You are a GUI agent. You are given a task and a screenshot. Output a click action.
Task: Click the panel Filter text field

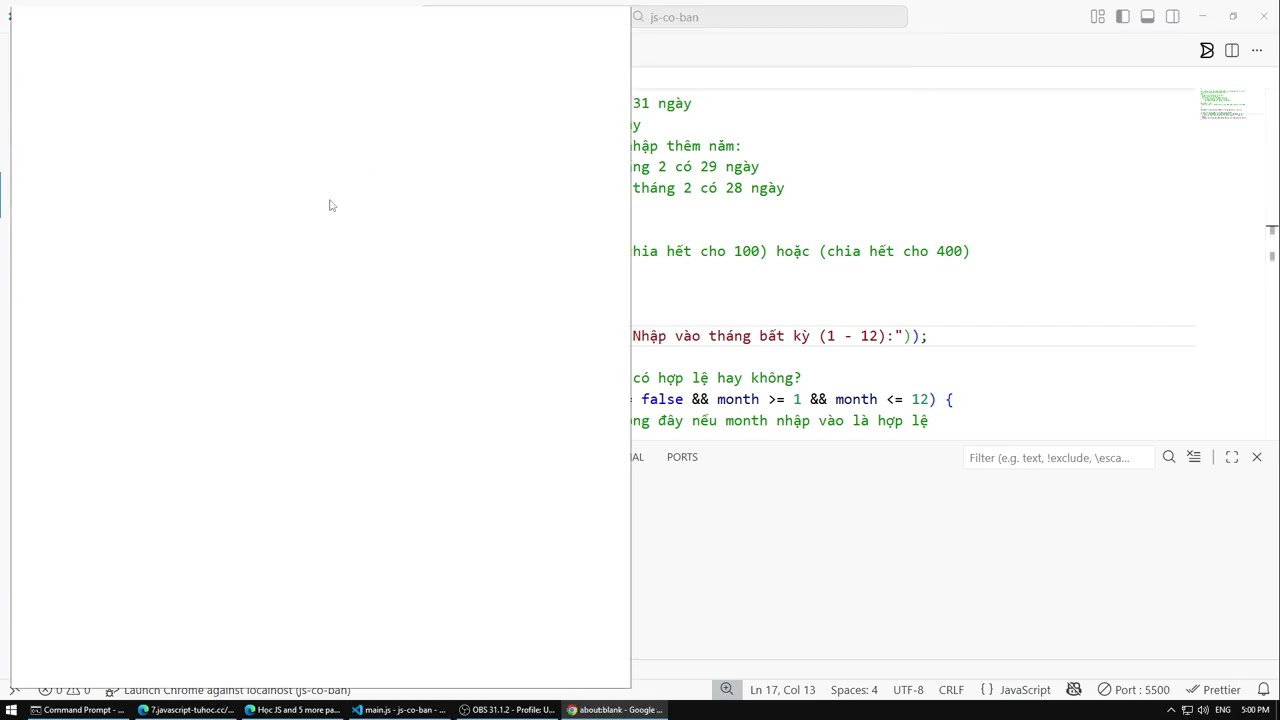pos(1057,458)
